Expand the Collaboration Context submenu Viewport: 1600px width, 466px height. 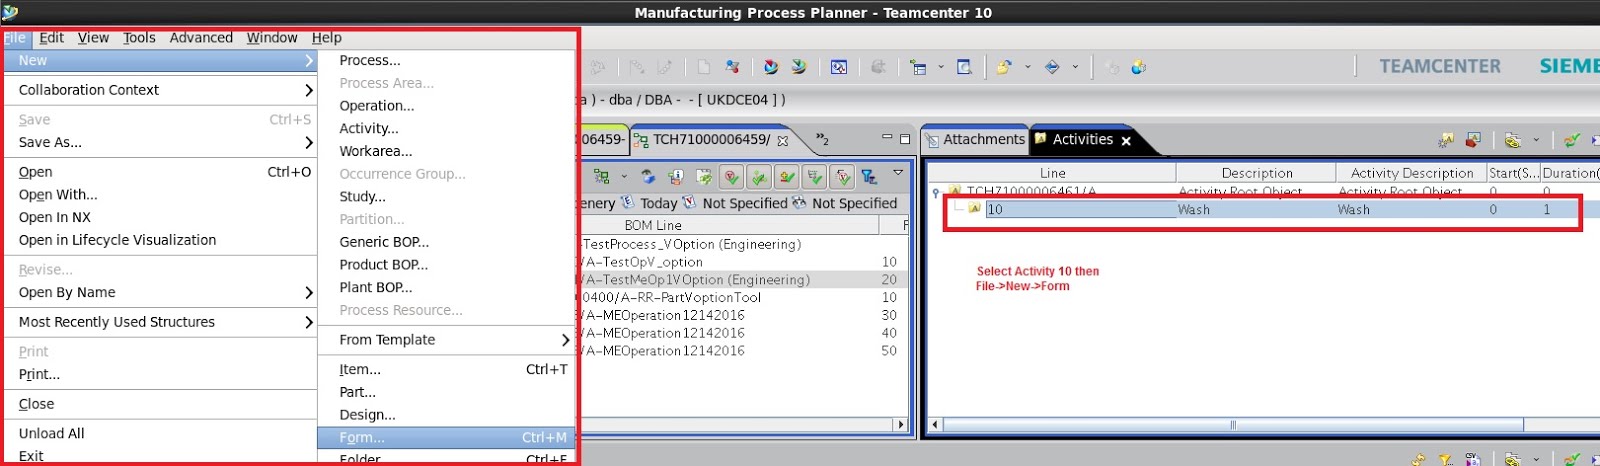[160, 90]
